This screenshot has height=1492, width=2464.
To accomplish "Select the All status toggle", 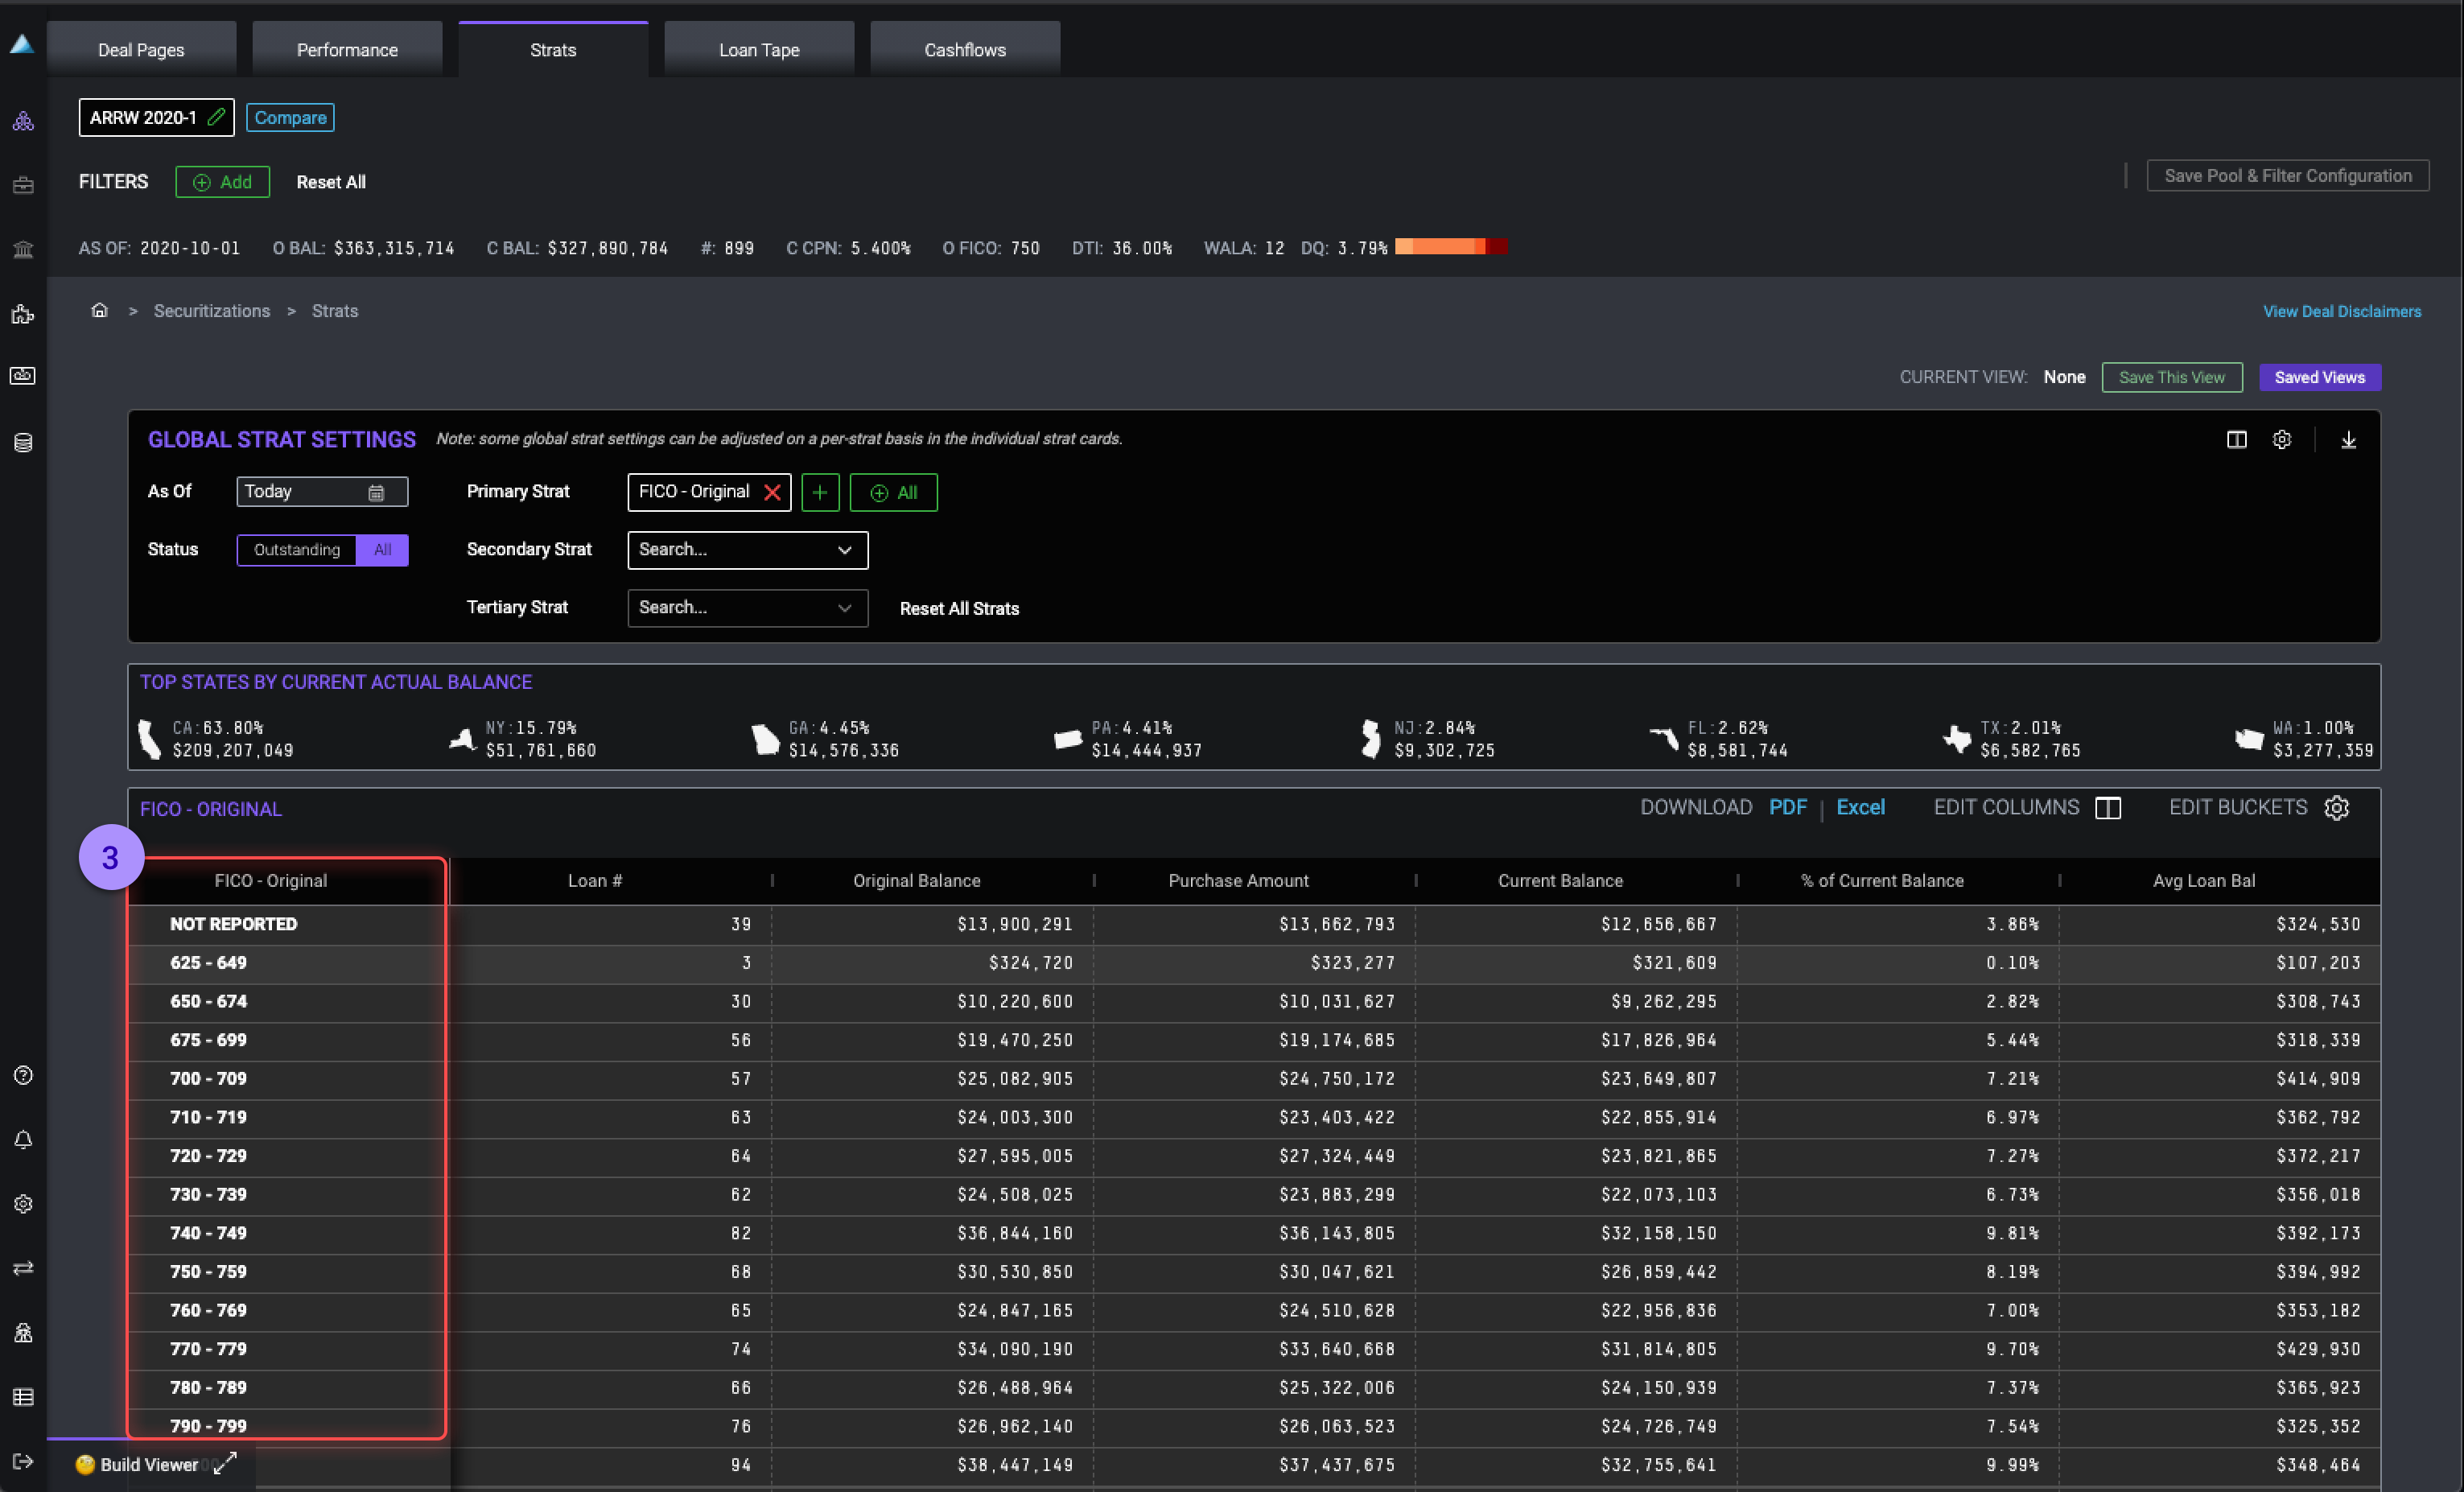I will tap(382, 550).
